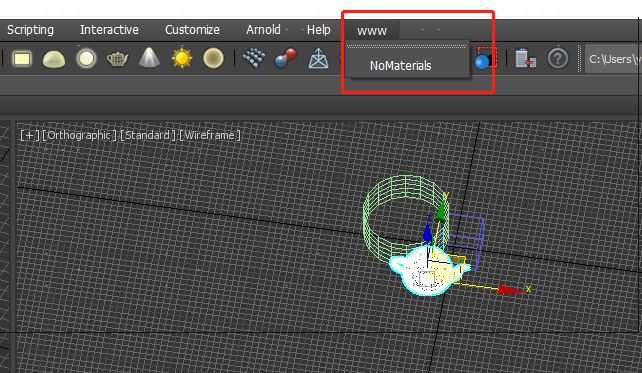
Task: Click the C:\Users project path field
Action: pyautogui.click(x=613, y=59)
